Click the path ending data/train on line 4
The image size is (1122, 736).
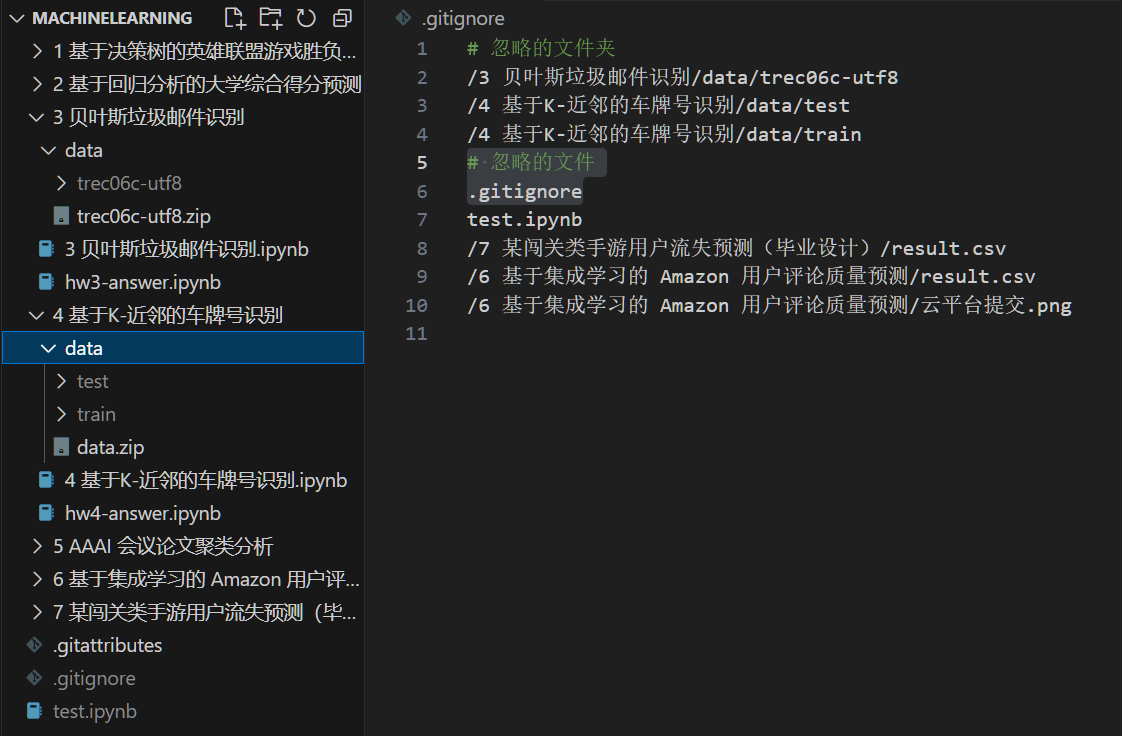click(x=664, y=134)
